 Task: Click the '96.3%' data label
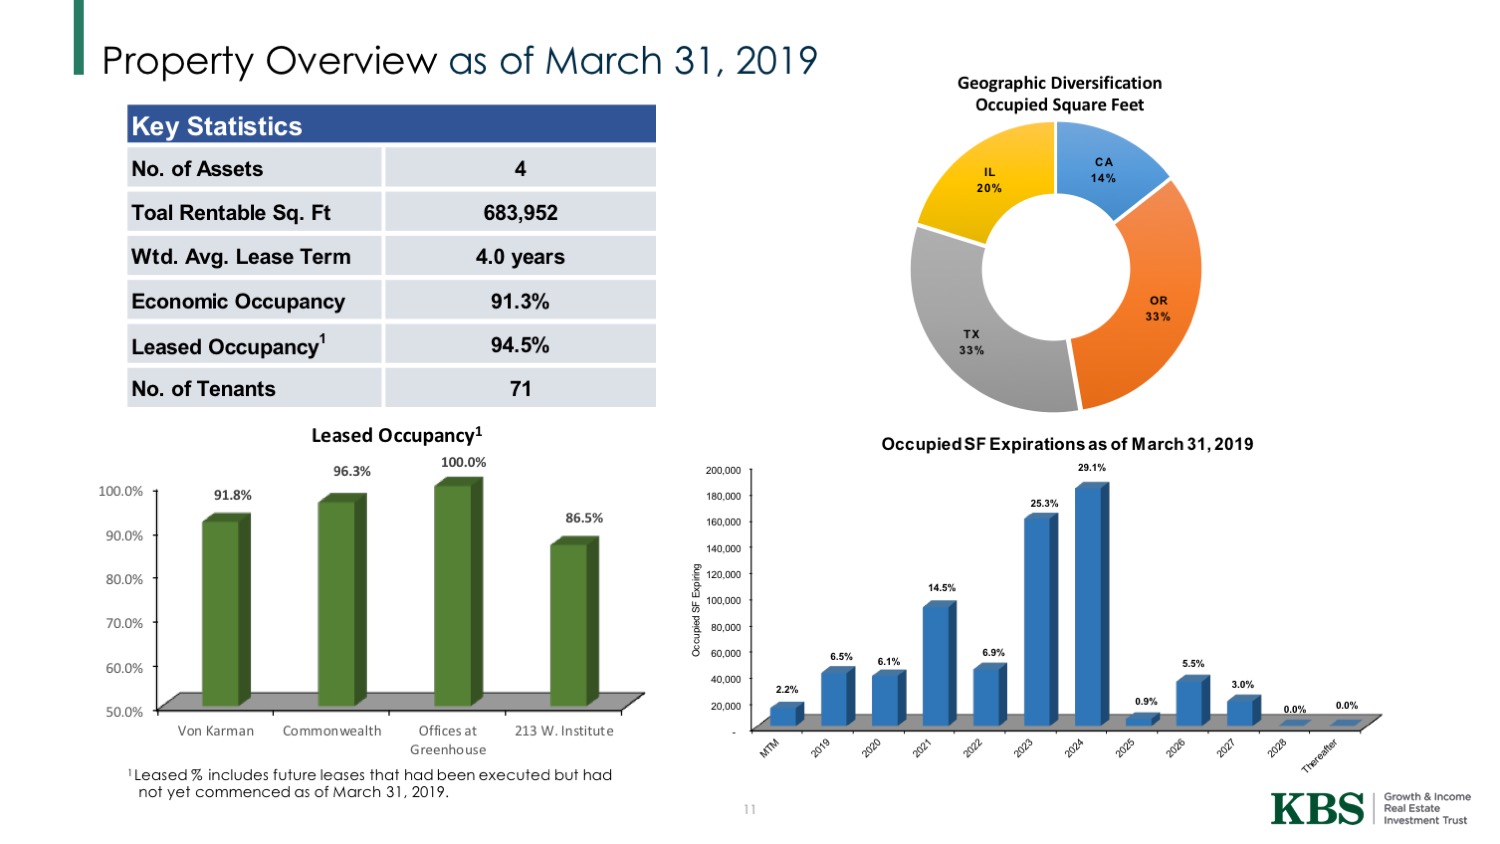click(352, 471)
